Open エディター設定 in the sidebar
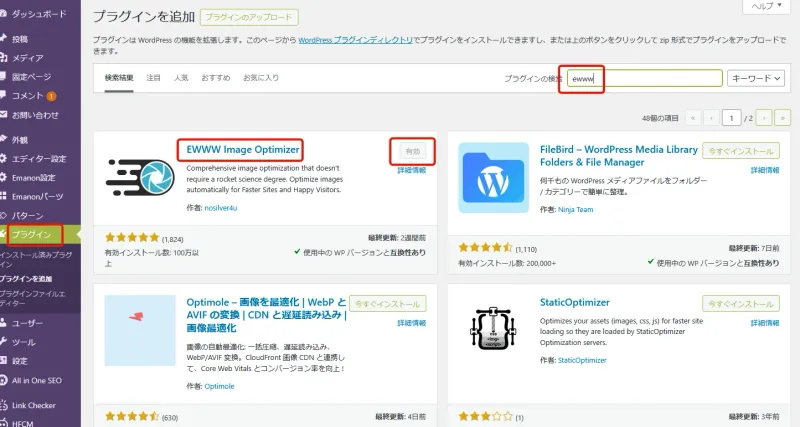This screenshot has height=427, width=800. click(x=39, y=159)
